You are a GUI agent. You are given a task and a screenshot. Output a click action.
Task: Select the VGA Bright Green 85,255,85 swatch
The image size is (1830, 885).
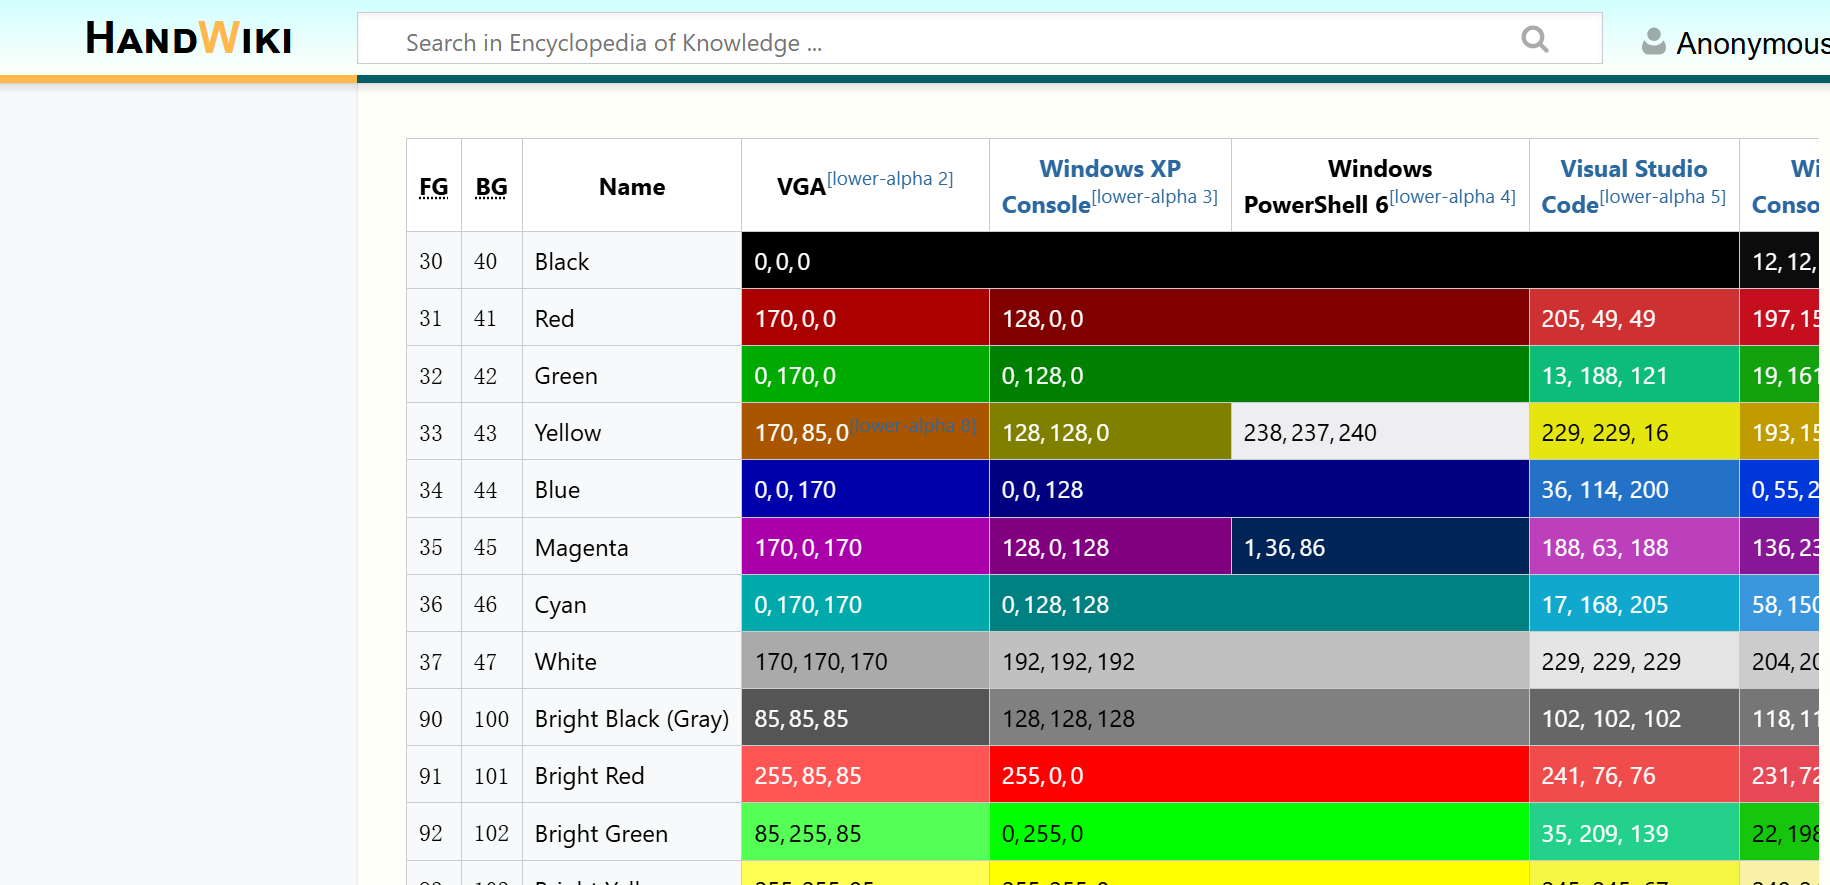pos(865,833)
